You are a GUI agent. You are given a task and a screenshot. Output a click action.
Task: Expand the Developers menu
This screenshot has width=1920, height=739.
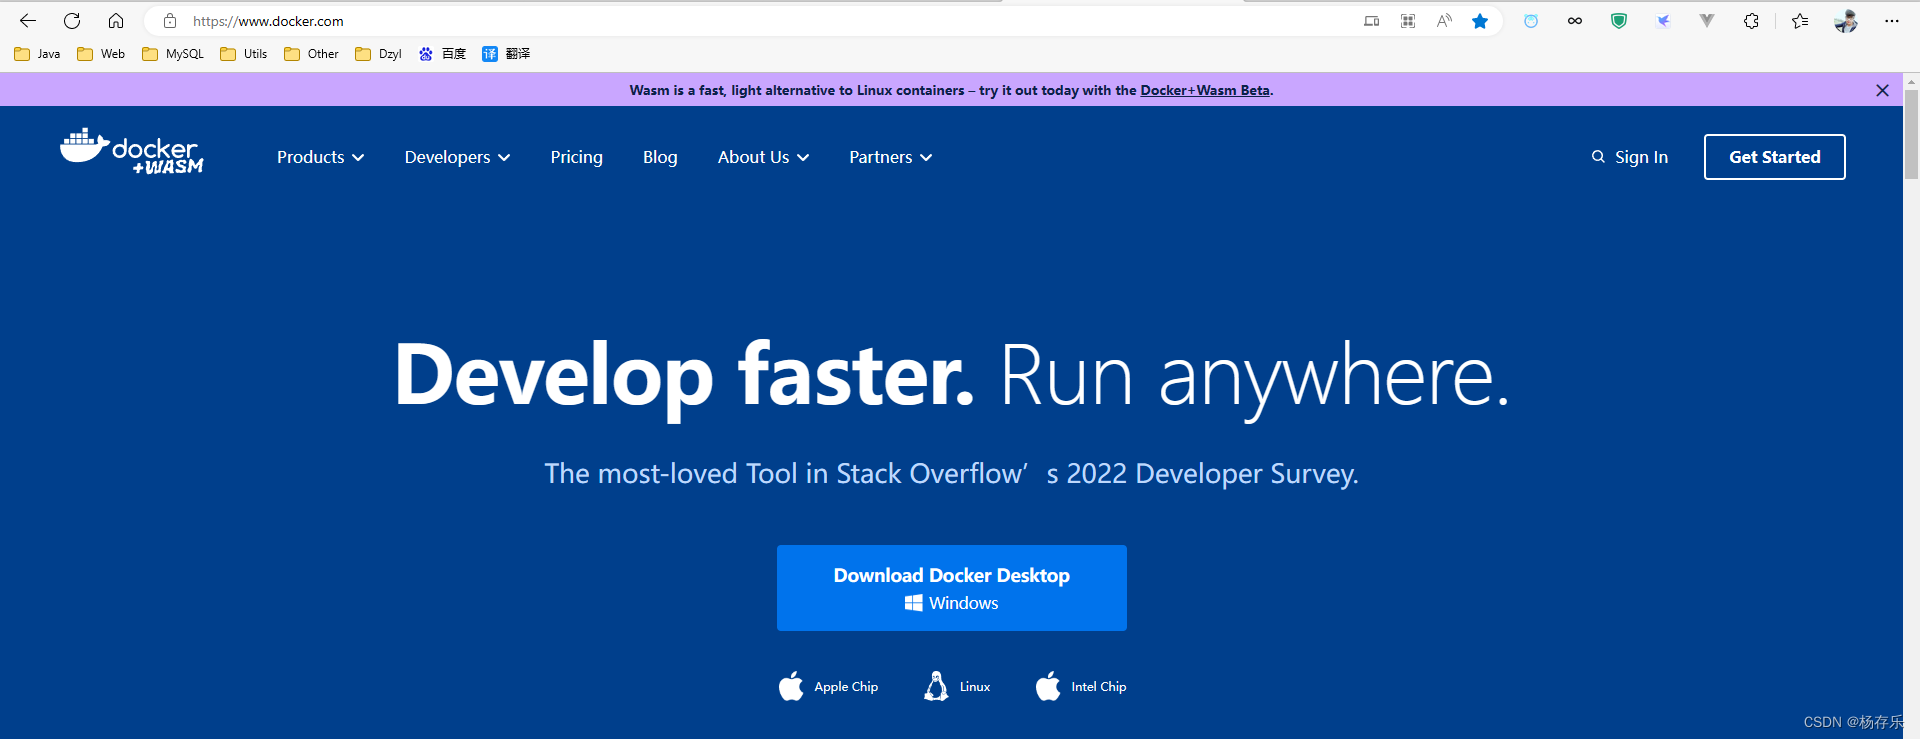457,157
